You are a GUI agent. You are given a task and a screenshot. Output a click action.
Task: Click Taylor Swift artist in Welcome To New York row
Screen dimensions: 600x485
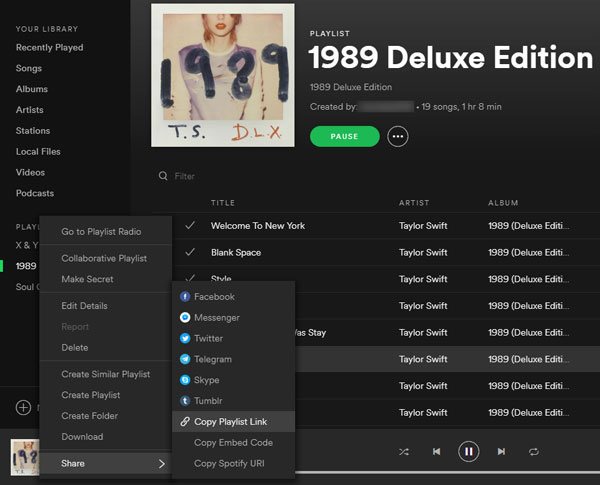423,226
